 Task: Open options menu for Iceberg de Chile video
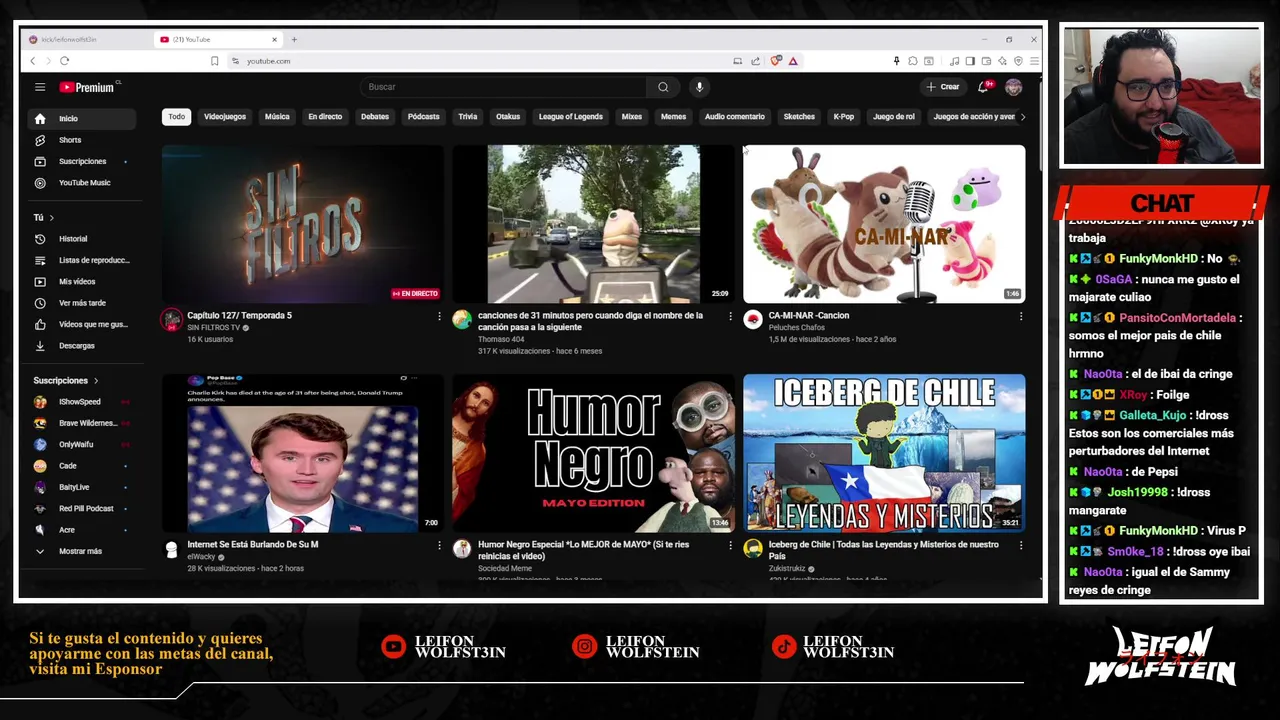click(1021, 545)
